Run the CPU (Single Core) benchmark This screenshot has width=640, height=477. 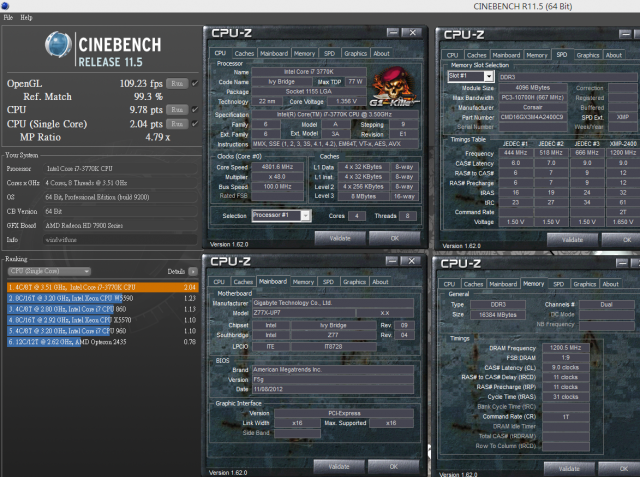point(177,124)
